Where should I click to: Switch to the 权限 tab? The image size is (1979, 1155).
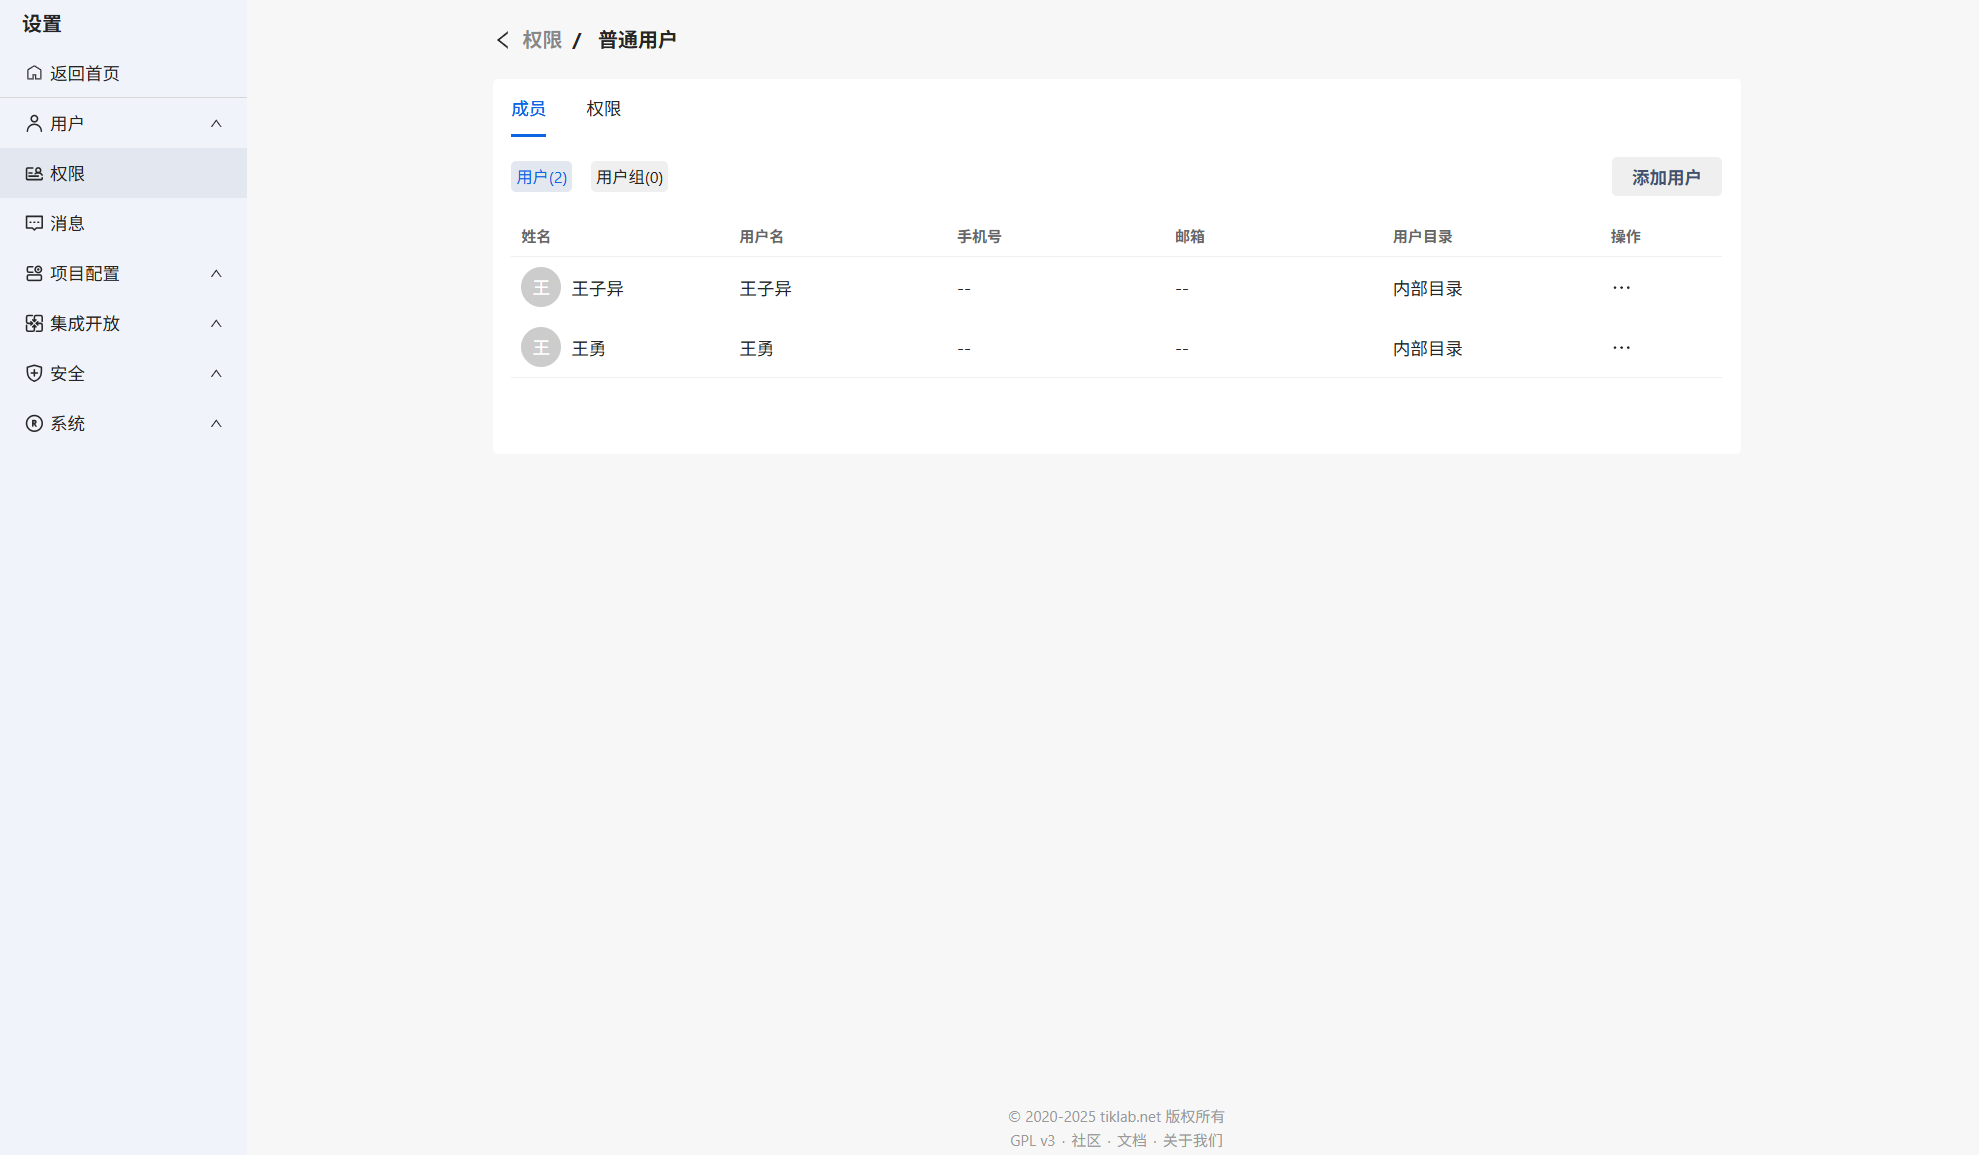click(603, 109)
